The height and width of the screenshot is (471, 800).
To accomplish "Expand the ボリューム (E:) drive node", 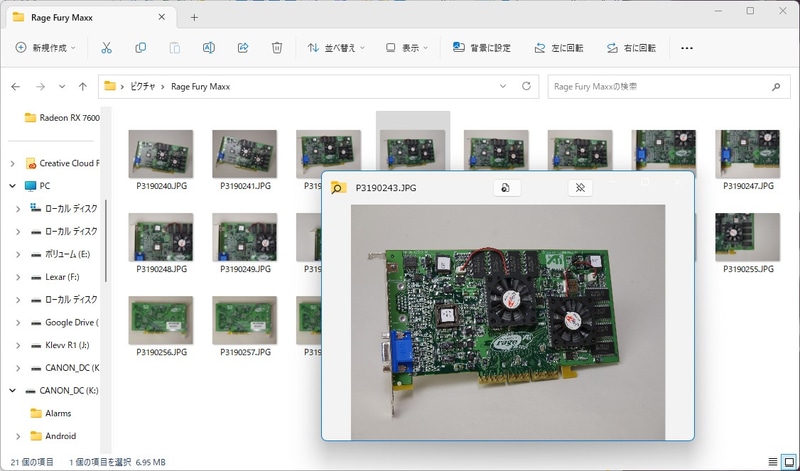I will pyautogui.click(x=18, y=254).
